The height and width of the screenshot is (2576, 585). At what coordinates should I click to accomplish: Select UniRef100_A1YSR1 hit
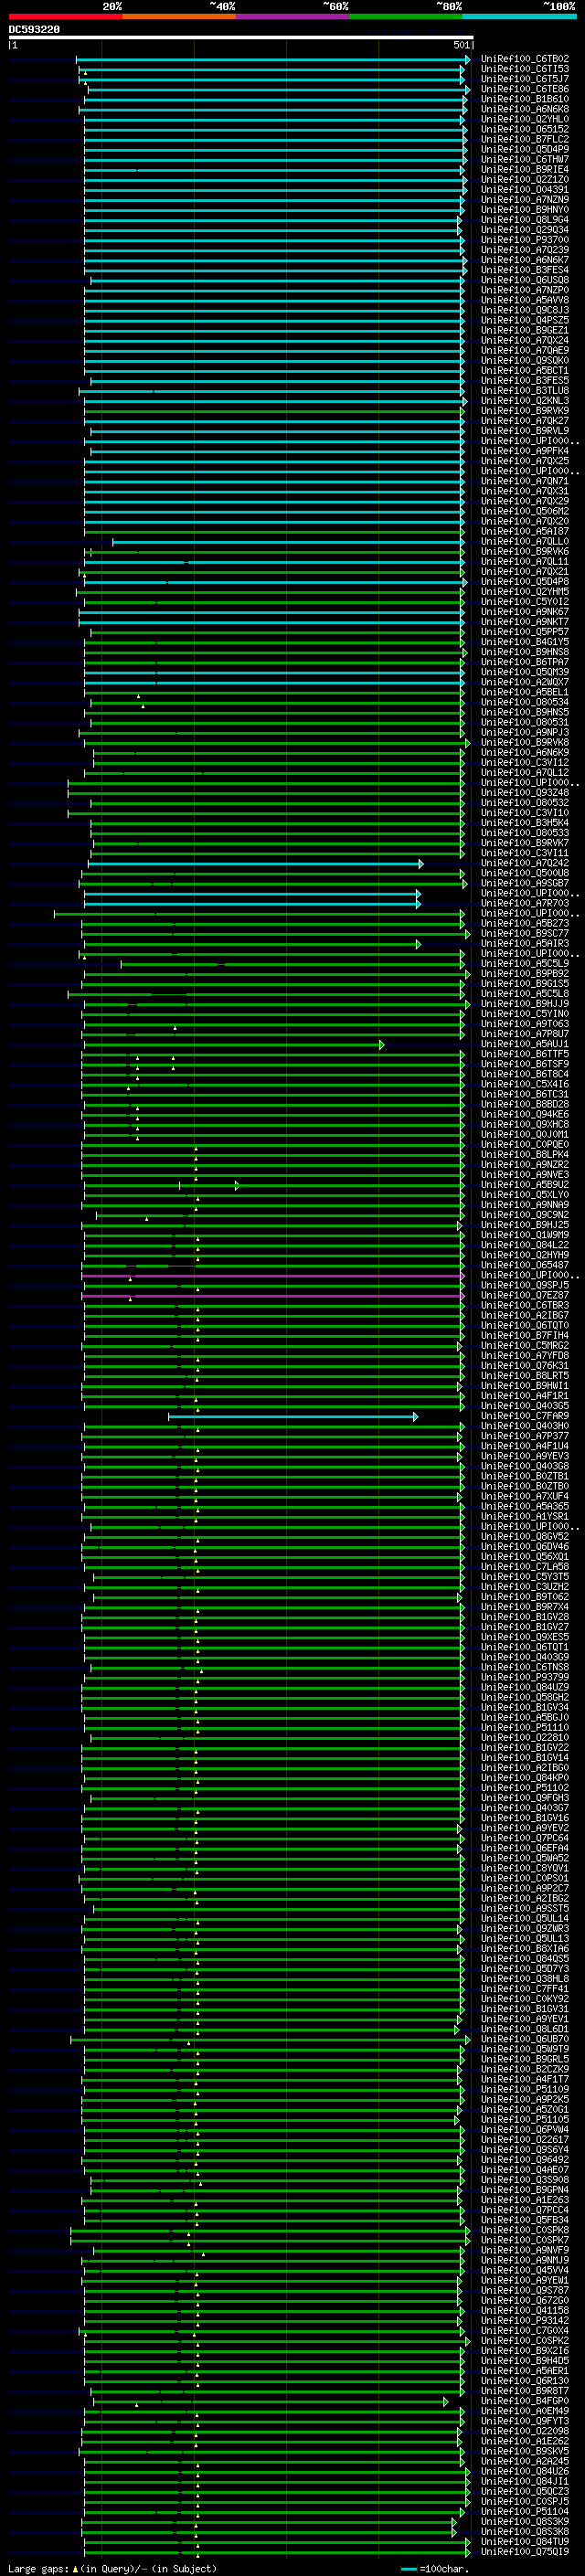click(x=525, y=1516)
